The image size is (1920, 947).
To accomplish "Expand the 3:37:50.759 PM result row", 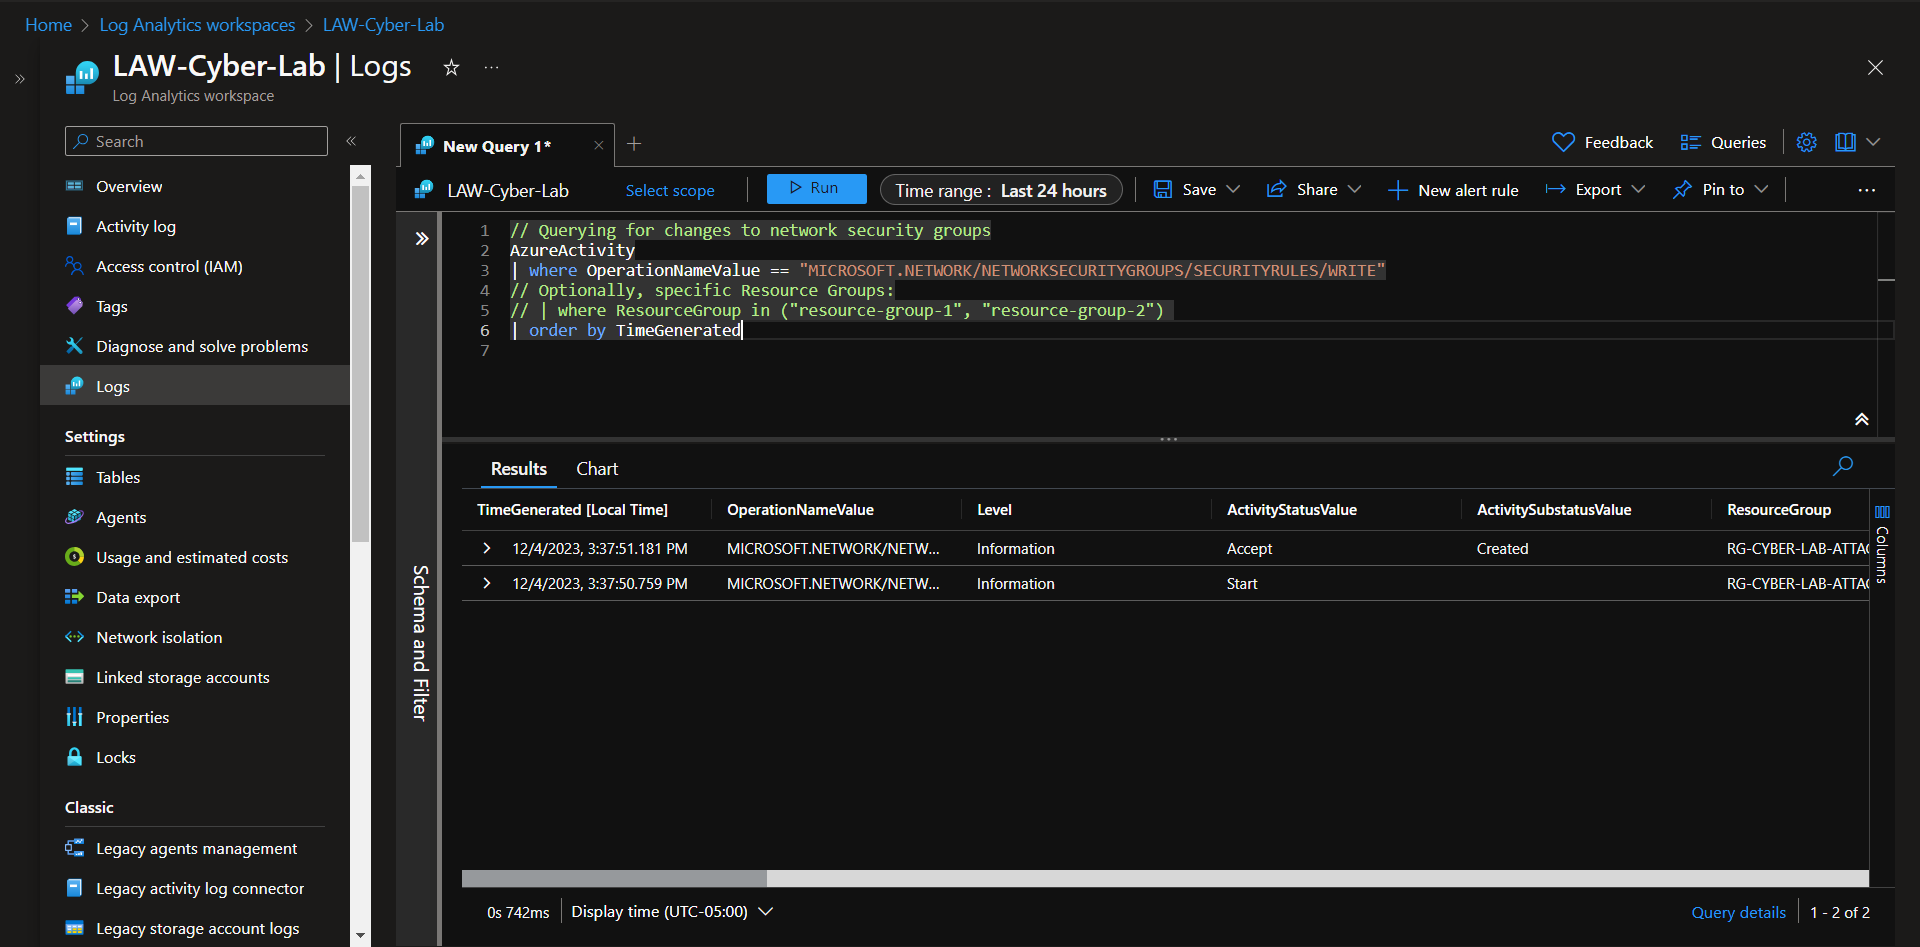I will tap(487, 583).
